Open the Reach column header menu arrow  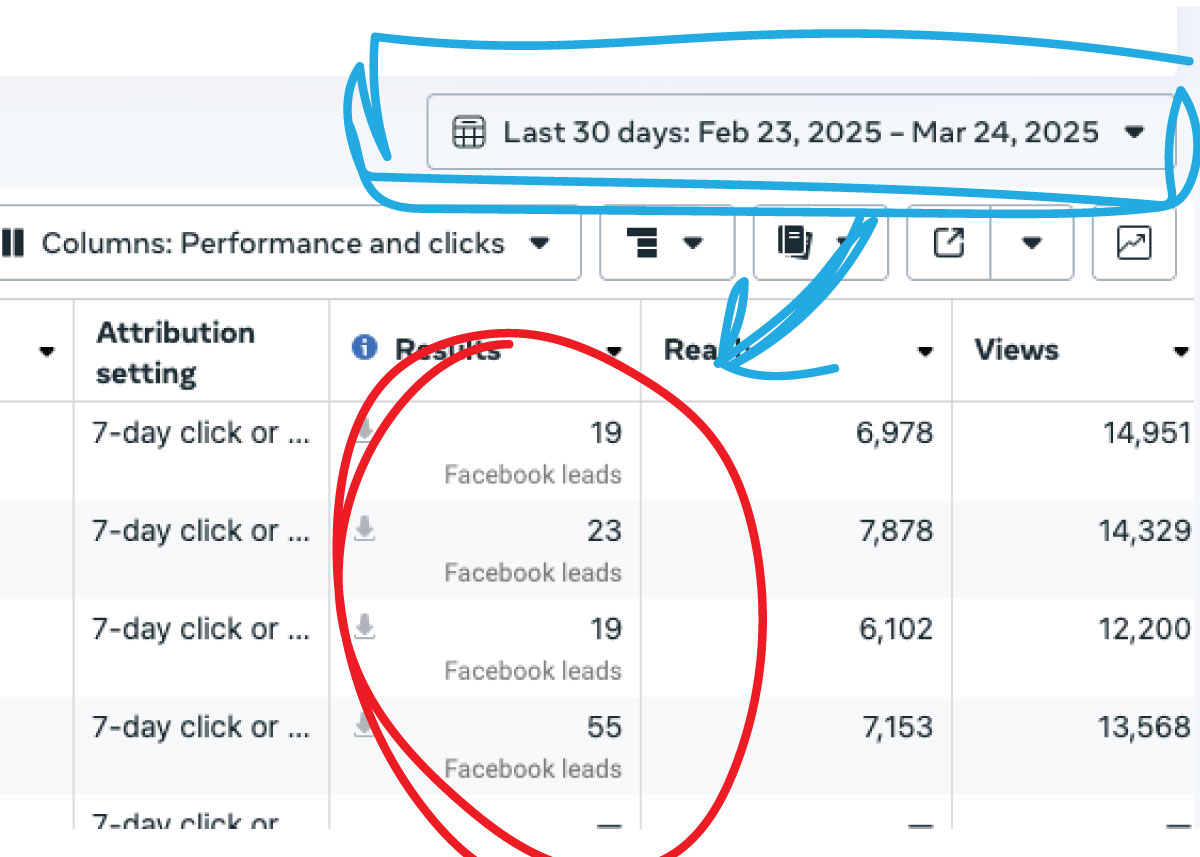pos(925,351)
